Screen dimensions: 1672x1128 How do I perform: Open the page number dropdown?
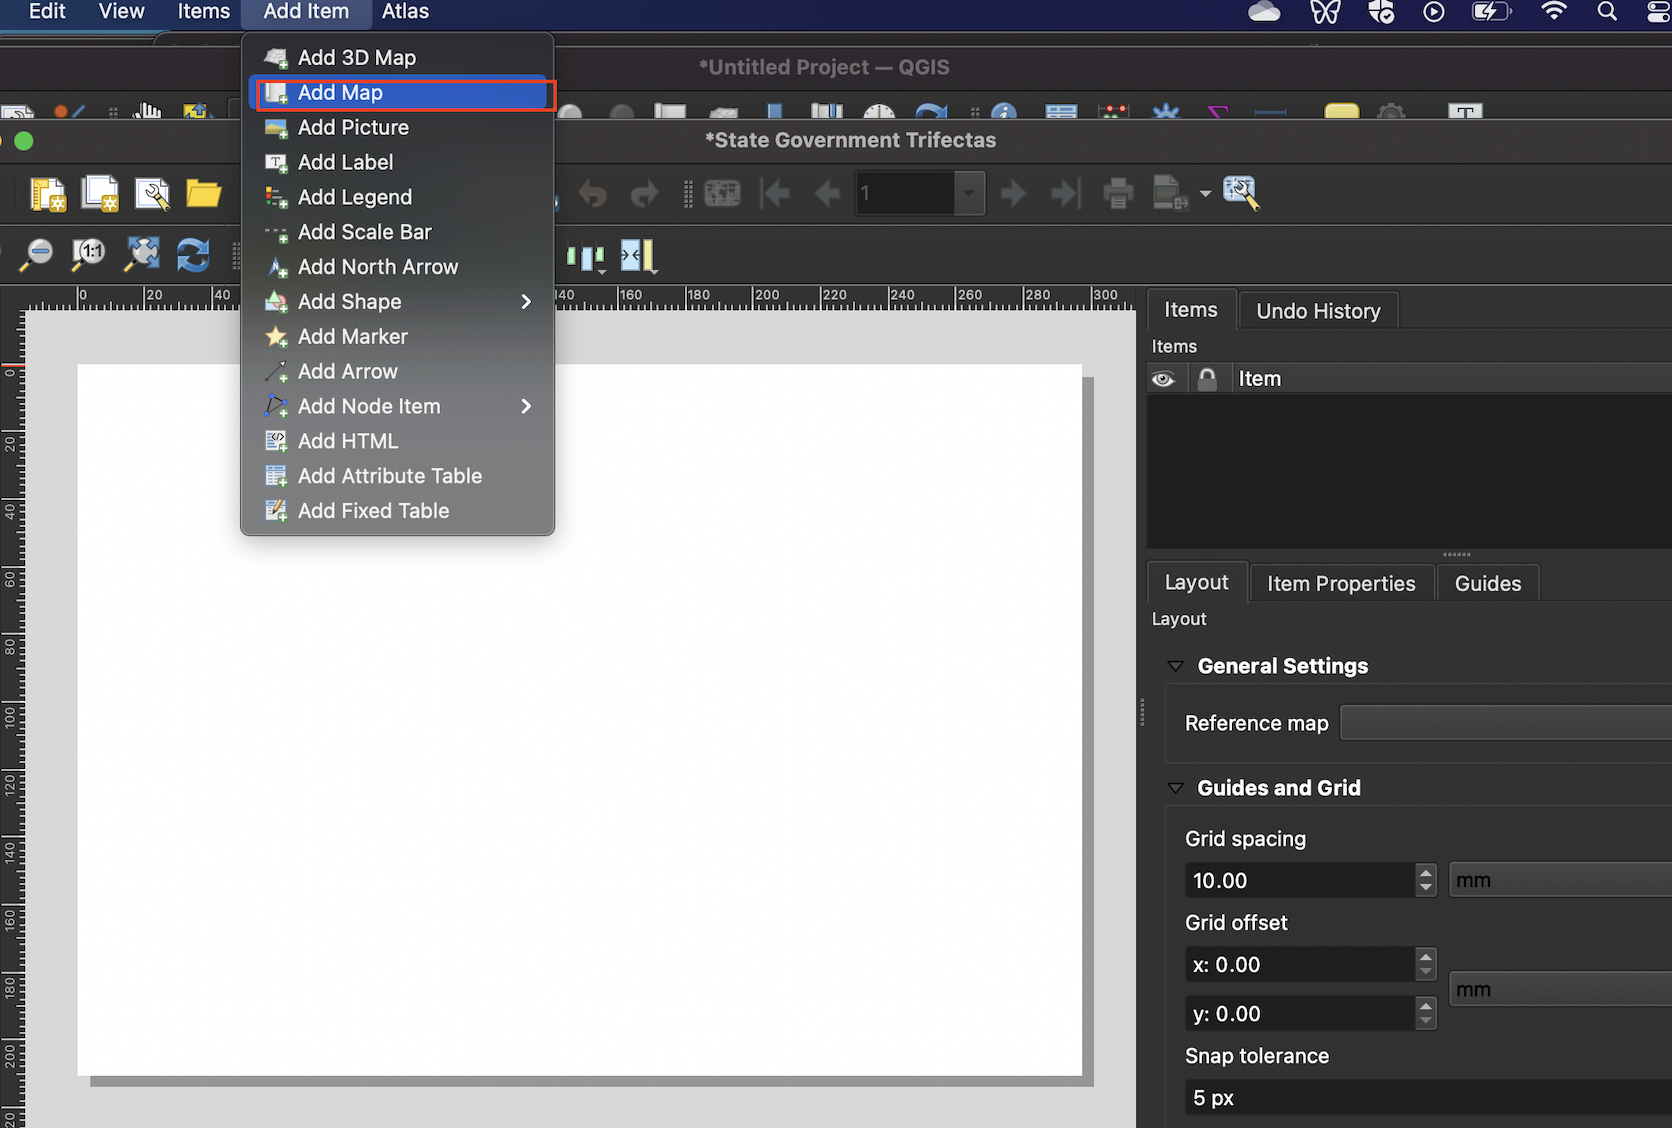tap(967, 193)
